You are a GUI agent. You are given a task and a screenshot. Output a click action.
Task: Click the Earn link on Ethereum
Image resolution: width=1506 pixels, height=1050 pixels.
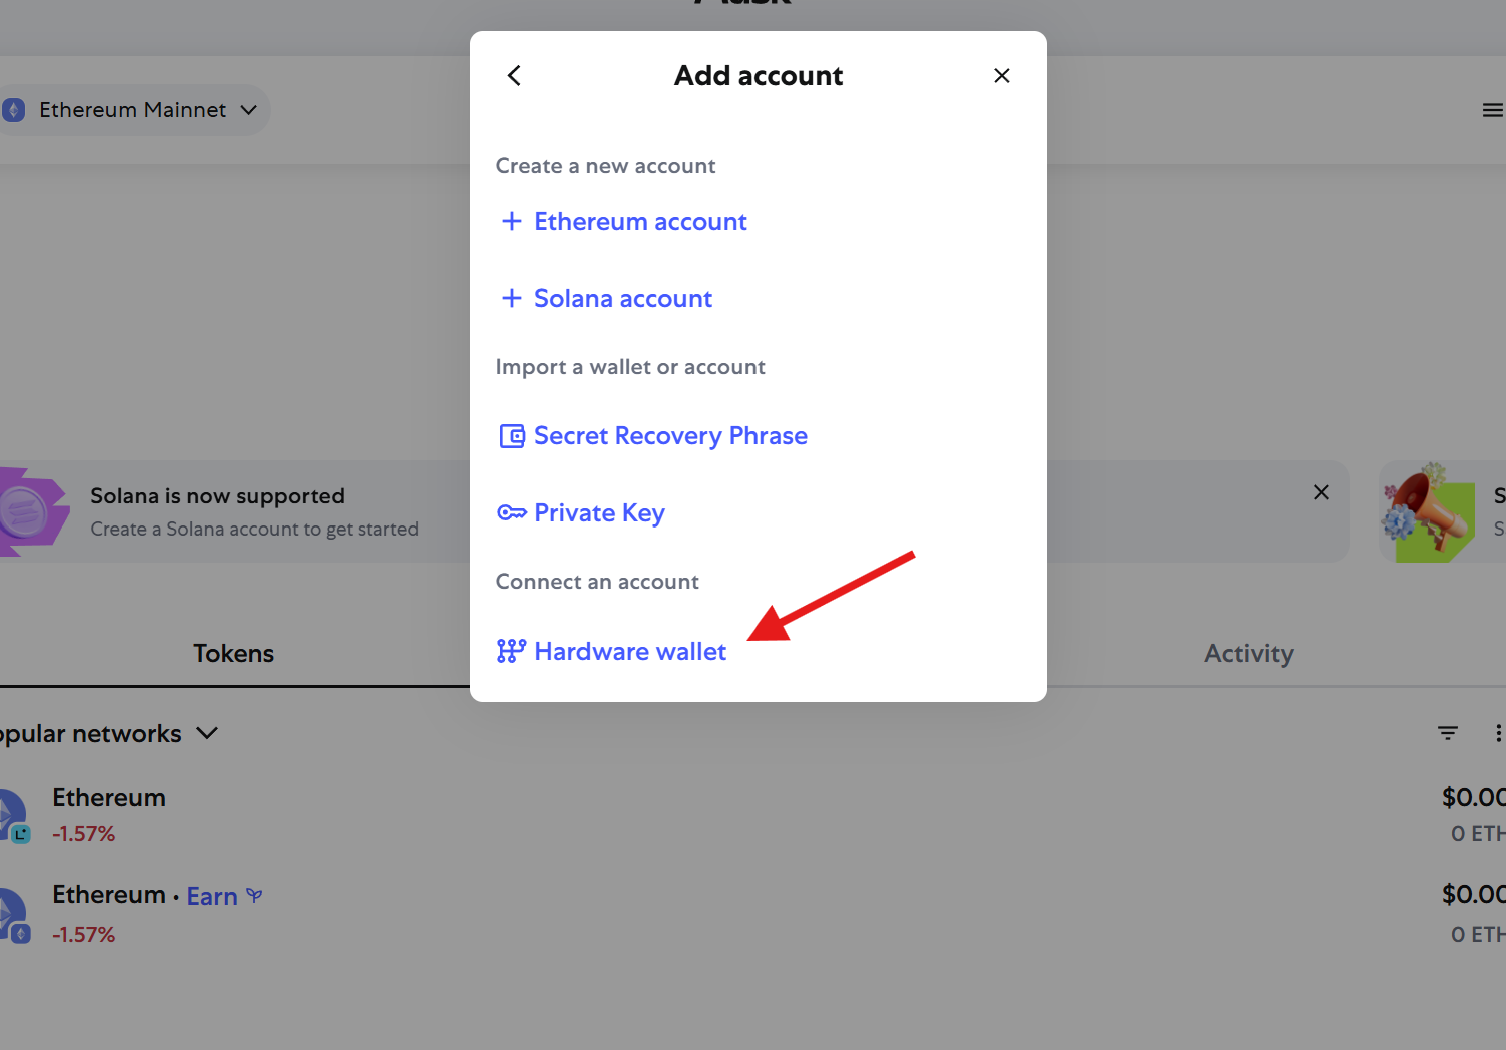[x=212, y=897]
